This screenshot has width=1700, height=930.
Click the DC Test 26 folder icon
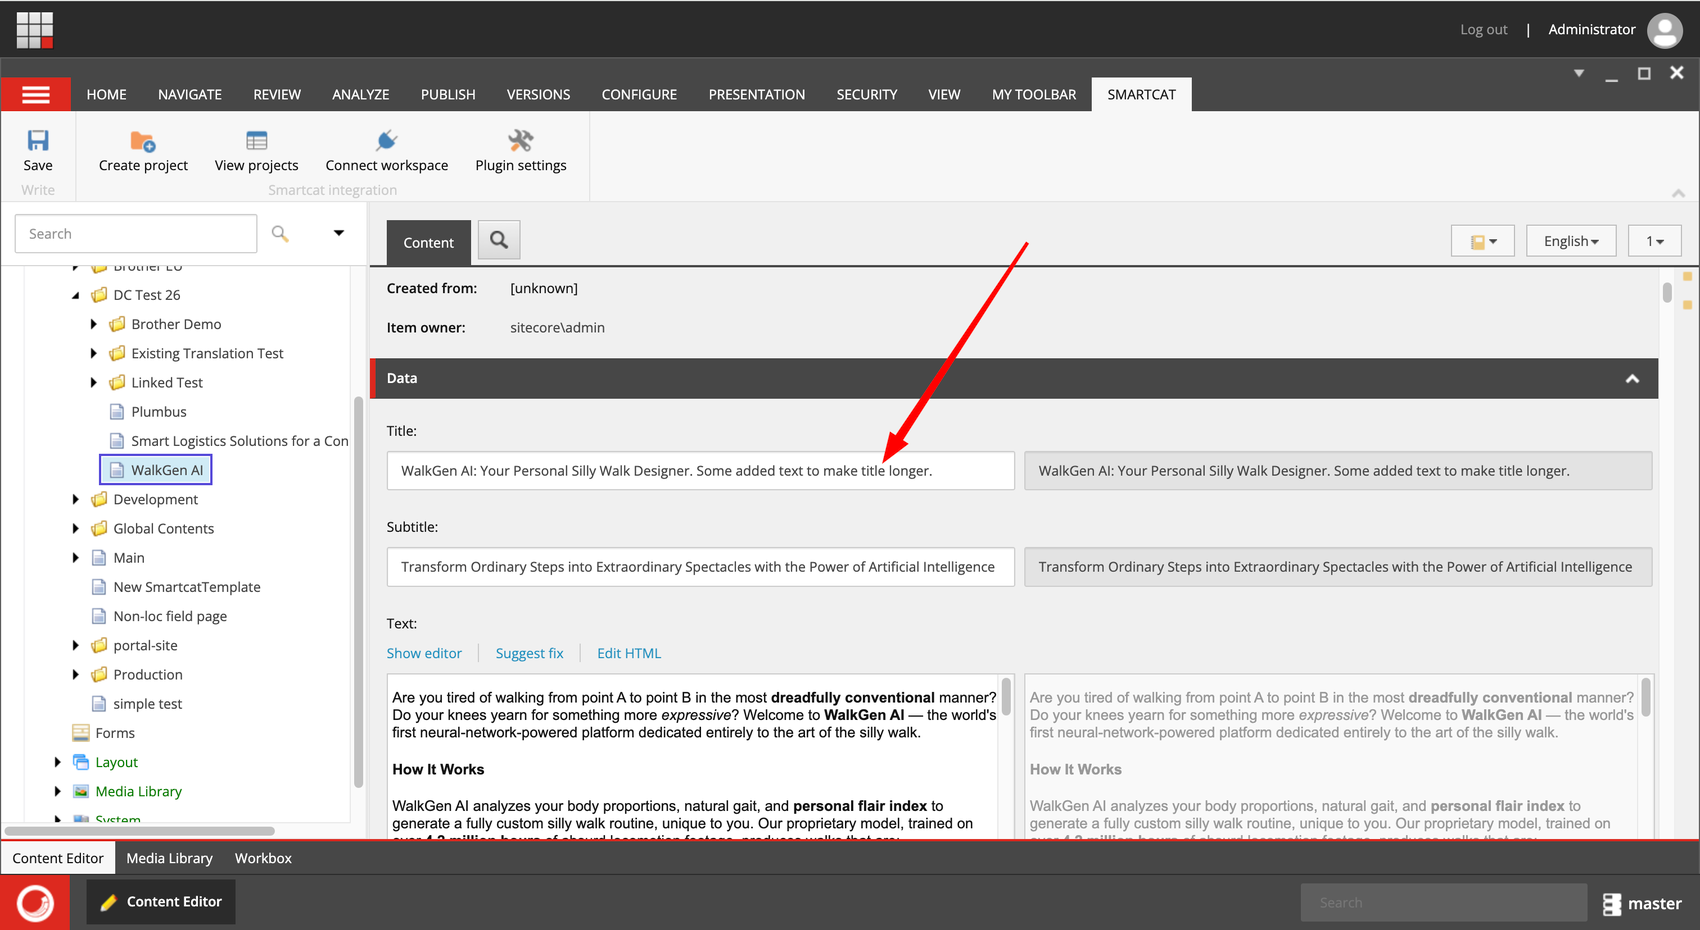(99, 295)
